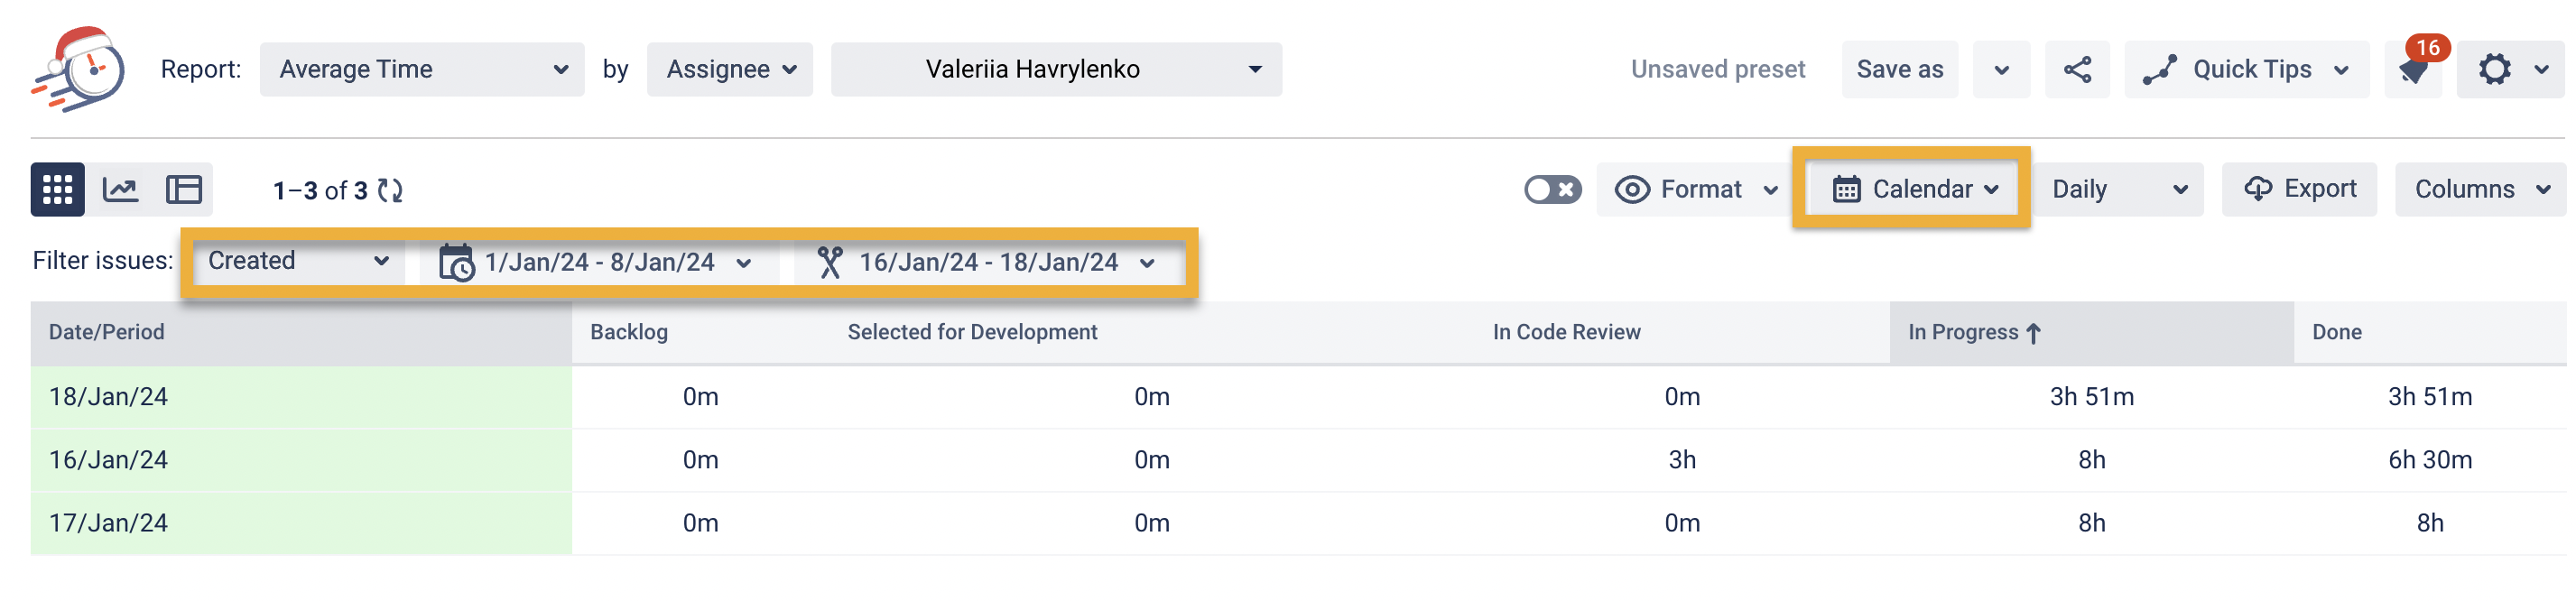Viewport: 2576px width, 601px height.
Task: Sort by Date/Period column header
Action: pyautogui.click(x=301, y=333)
